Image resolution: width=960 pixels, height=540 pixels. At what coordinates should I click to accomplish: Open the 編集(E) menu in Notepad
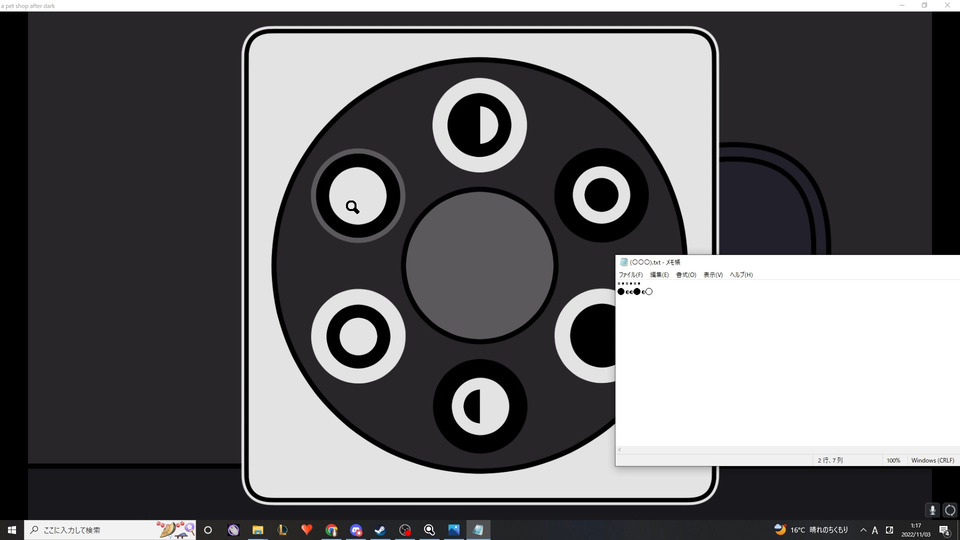pyautogui.click(x=659, y=275)
